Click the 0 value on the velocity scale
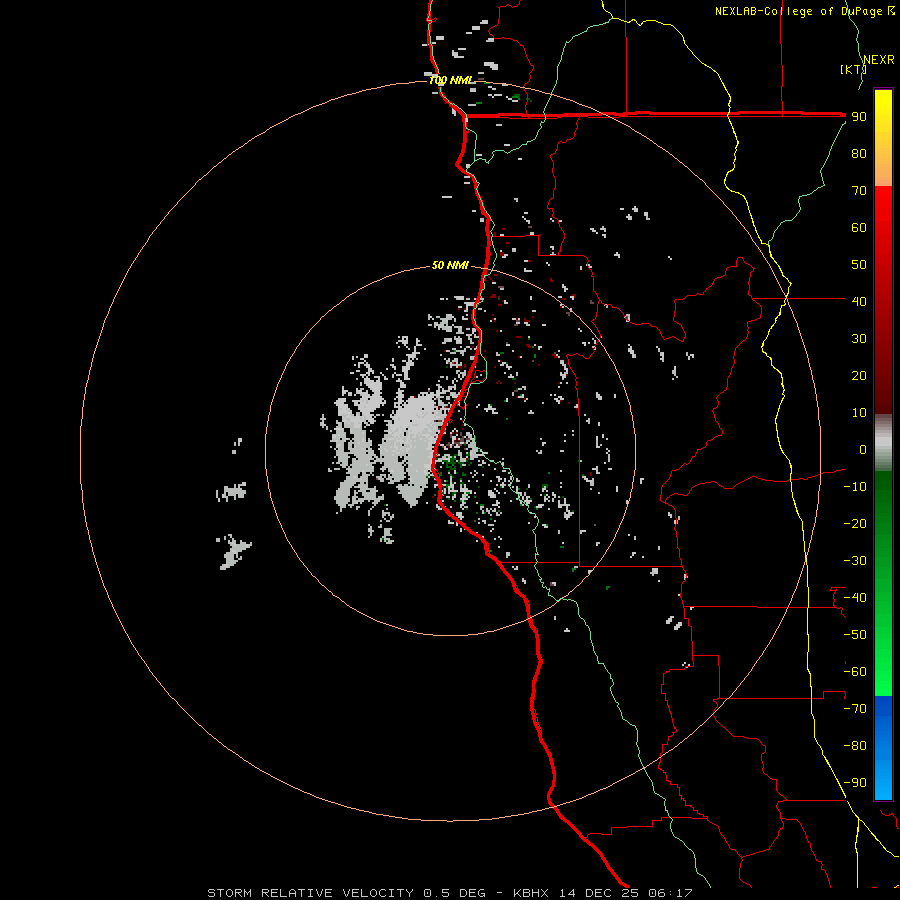The image size is (900, 900). pyautogui.click(x=863, y=449)
